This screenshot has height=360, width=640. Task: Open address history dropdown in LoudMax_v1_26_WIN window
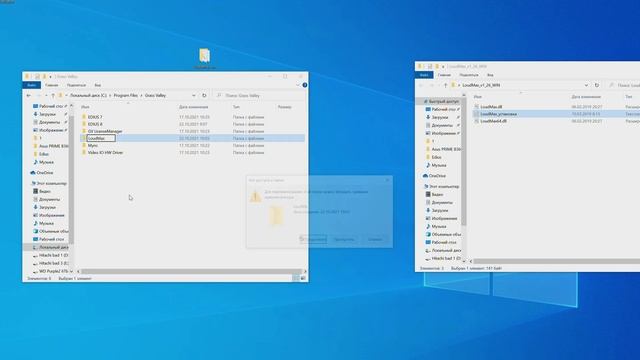coord(586,85)
